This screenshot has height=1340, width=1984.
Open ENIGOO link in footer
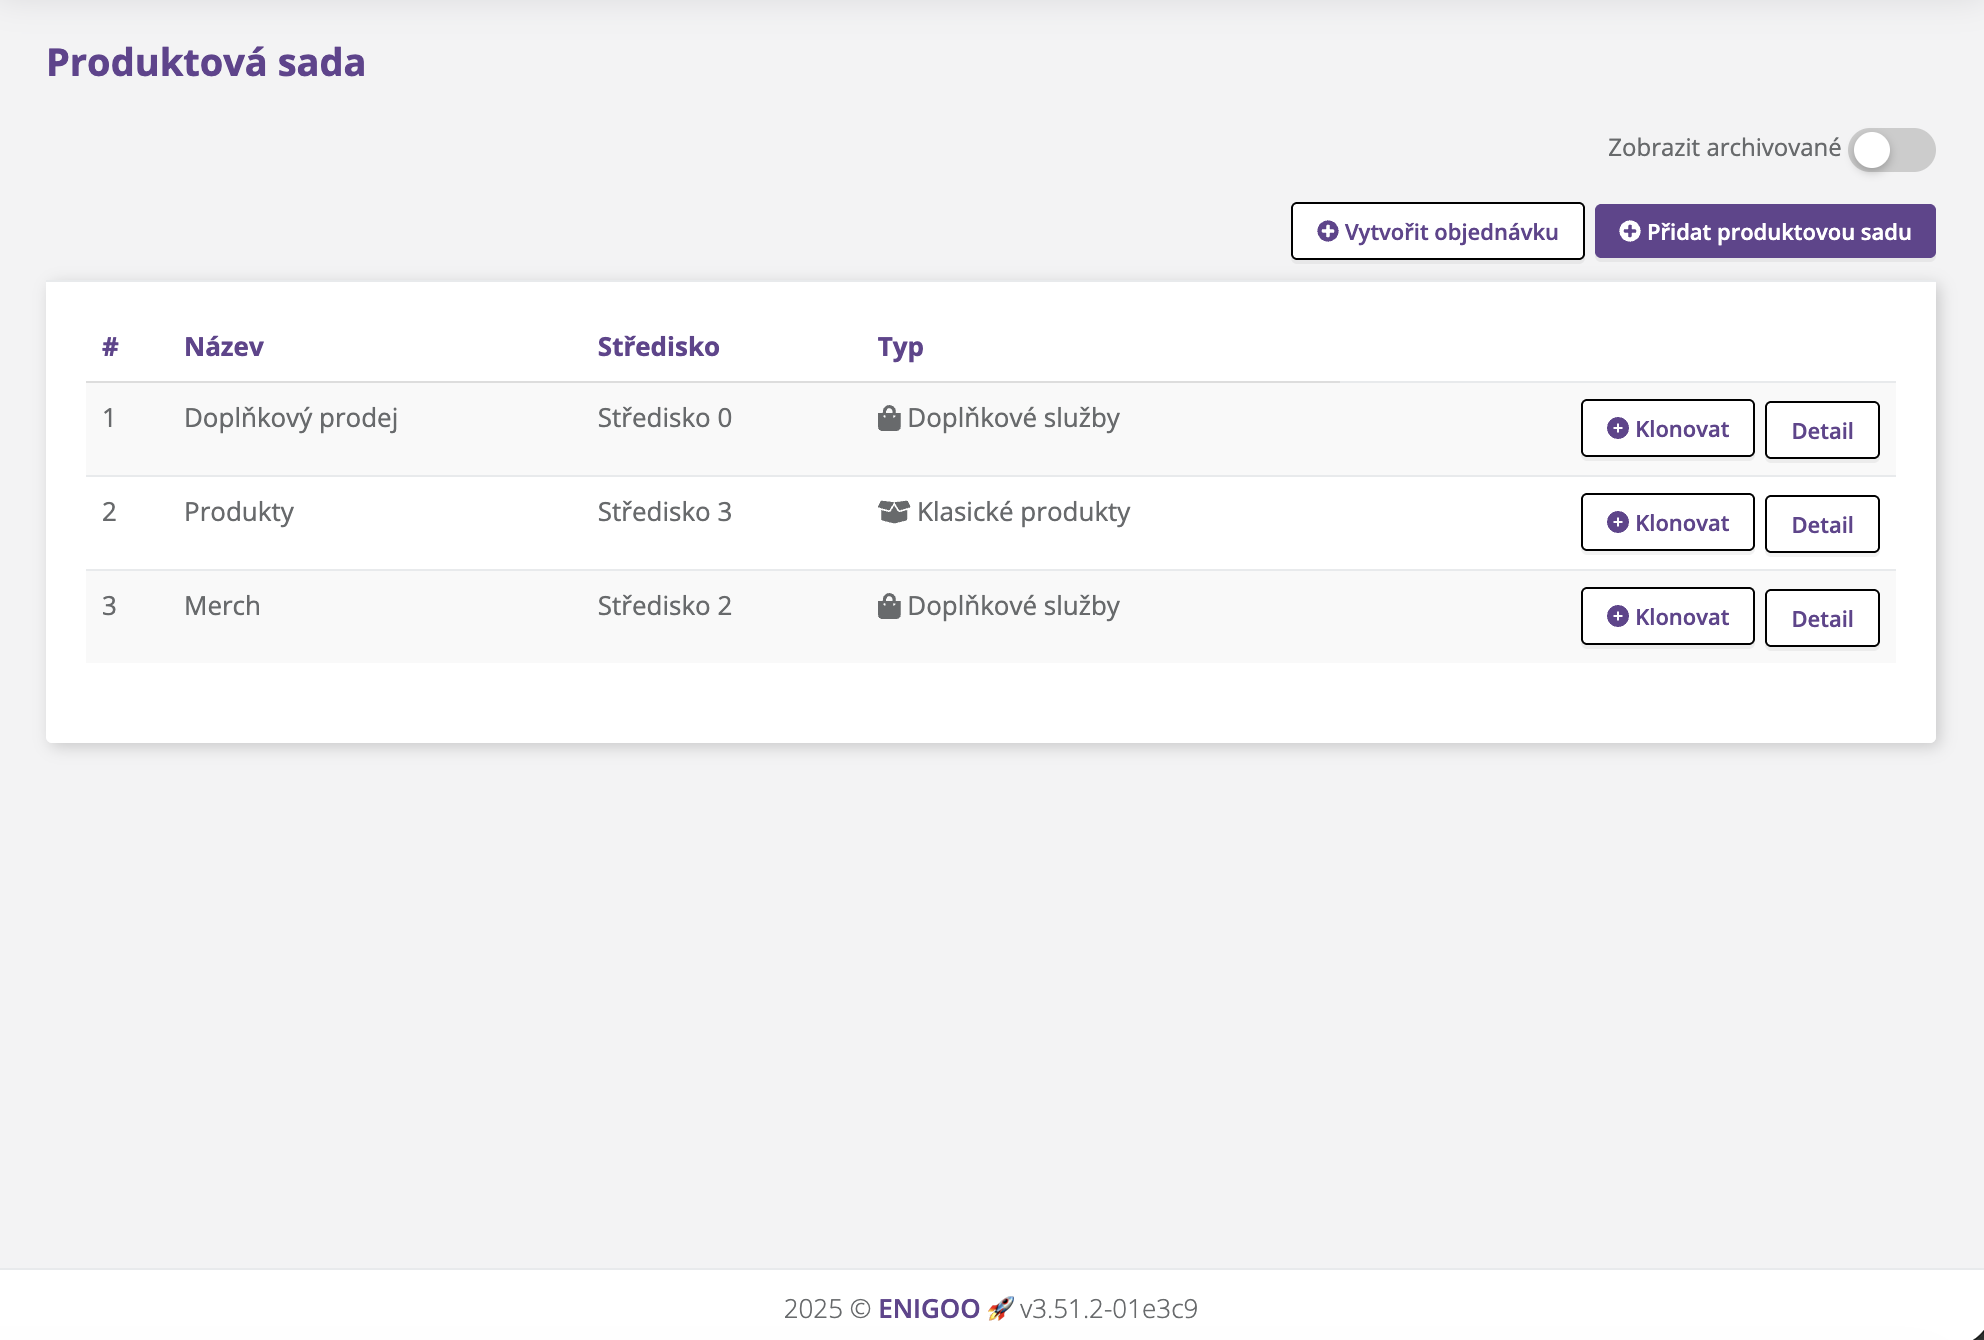pos(928,1308)
